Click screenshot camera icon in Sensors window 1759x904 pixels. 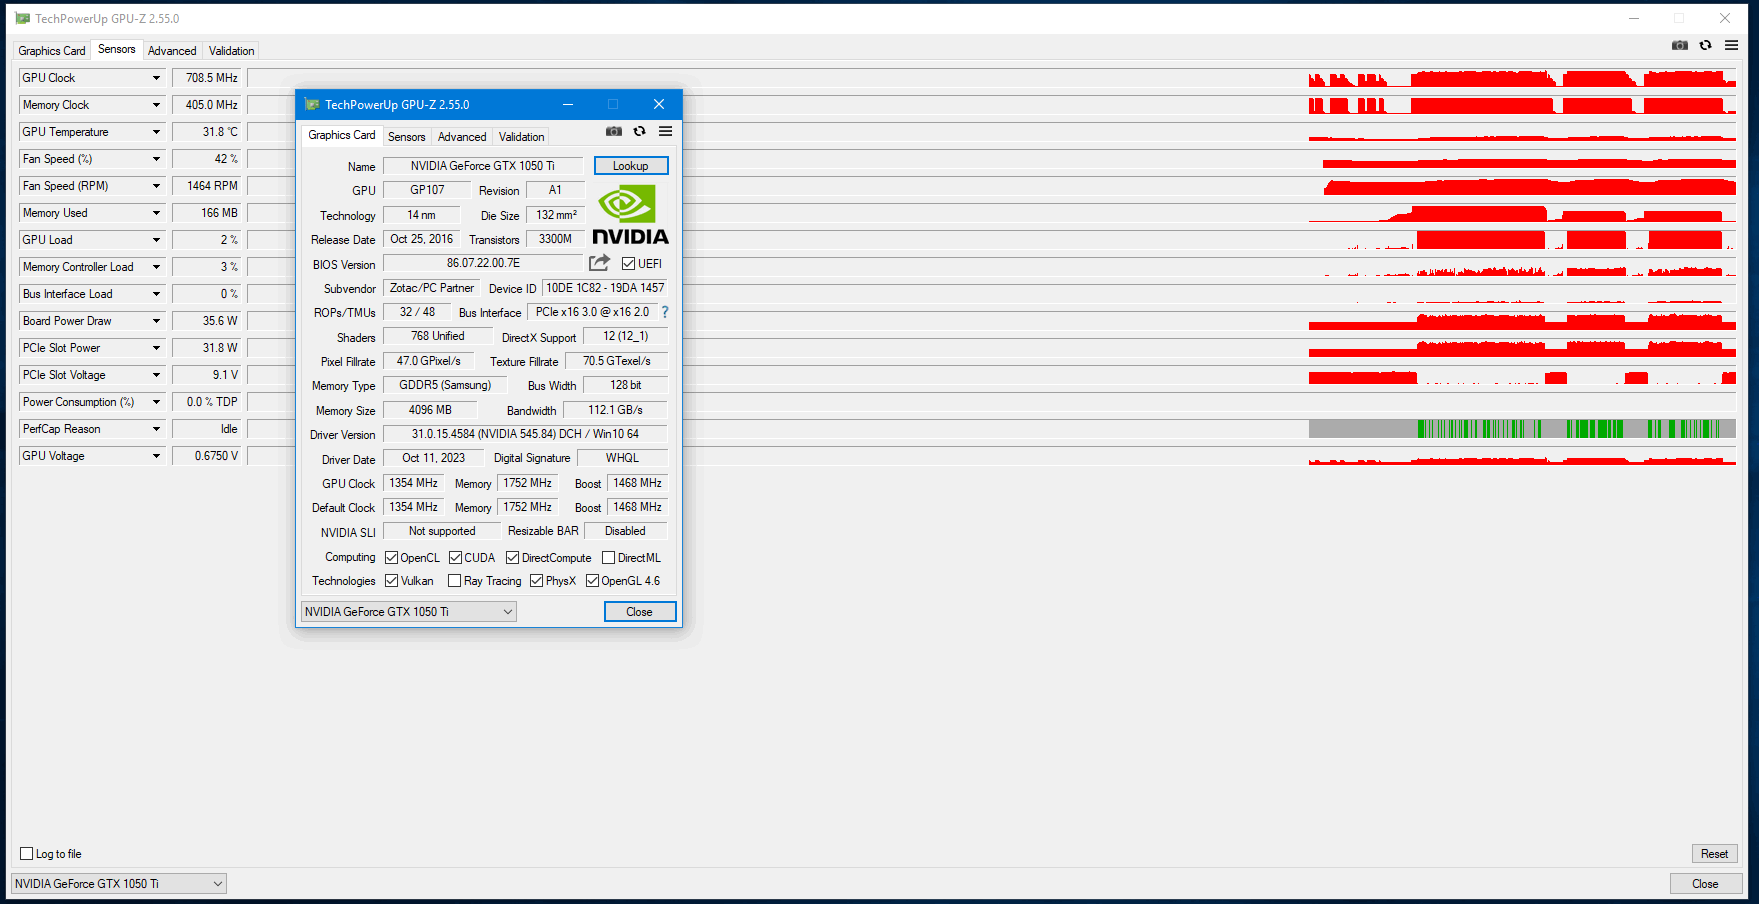pos(1680,45)
